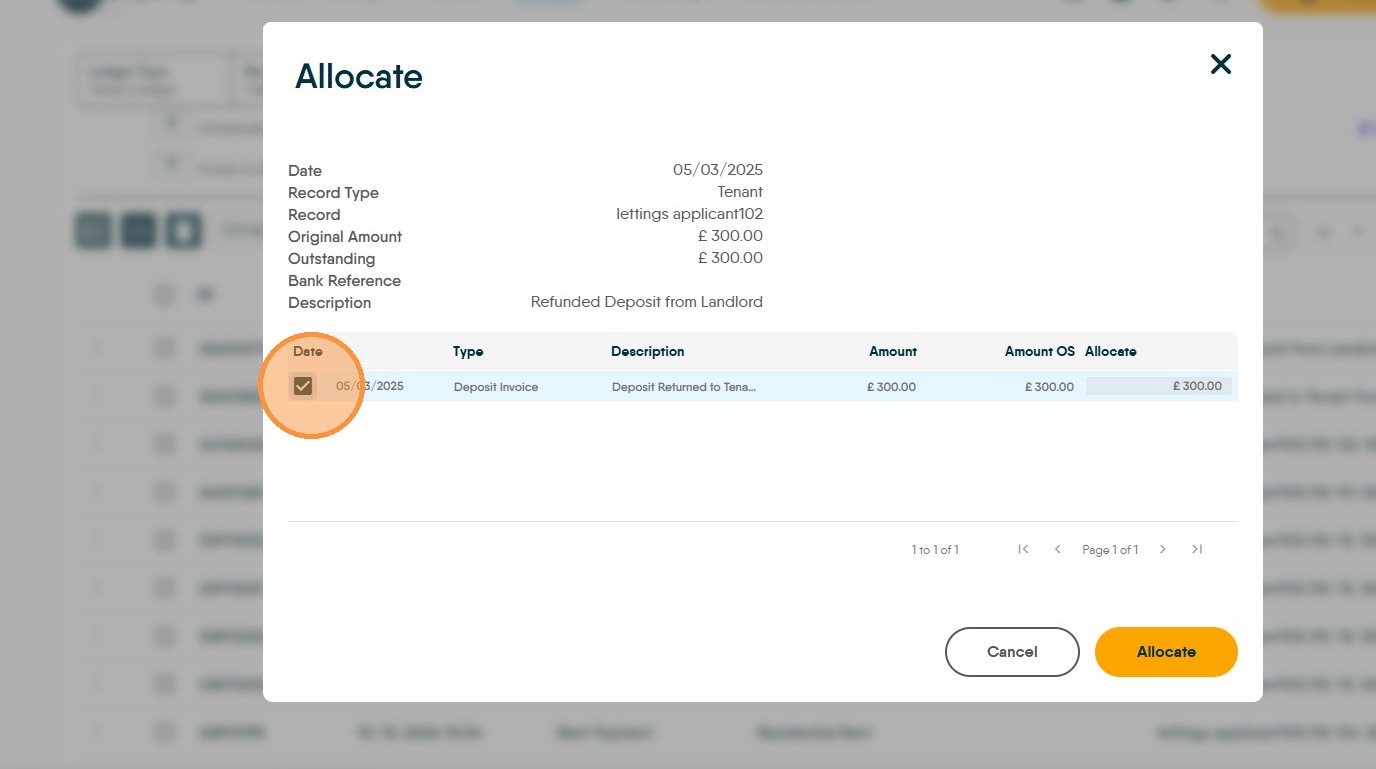Viewport: 1376px width, 769px height.
Task: Click the row's 05/03/2025 date cell
Action: [370, 386]
